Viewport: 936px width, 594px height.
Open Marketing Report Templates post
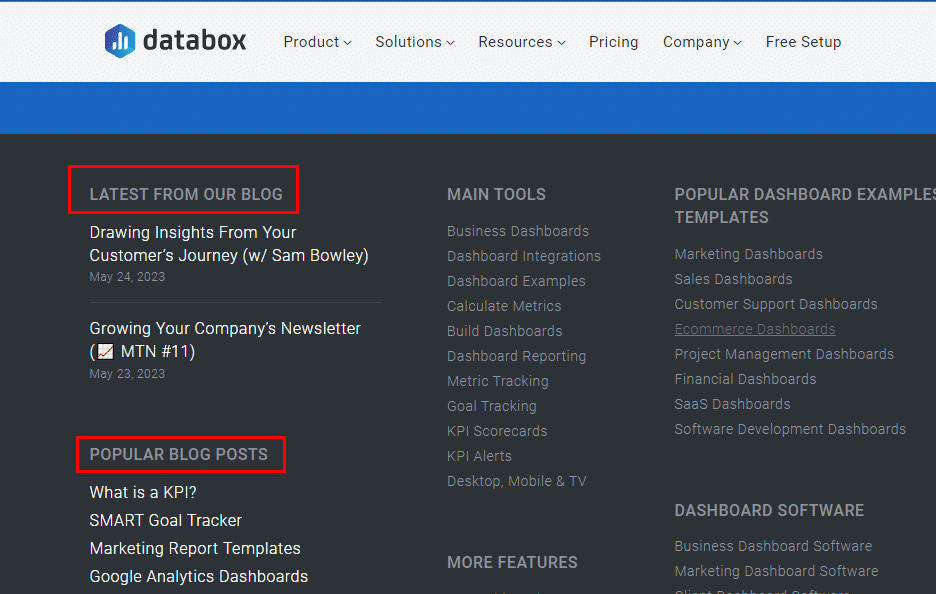pyautogui.click(x=195, y=549)
